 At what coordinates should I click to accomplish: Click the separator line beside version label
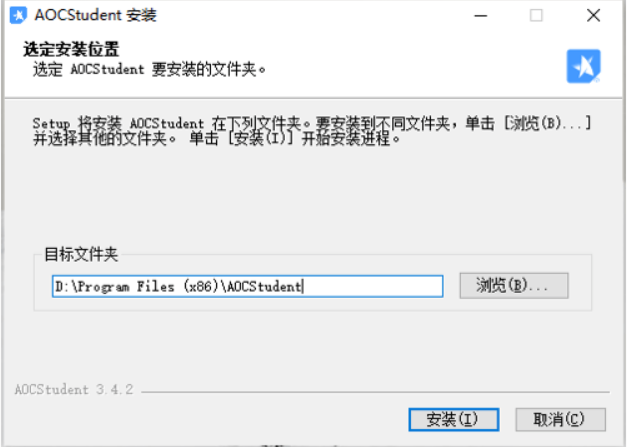point(375,392)
